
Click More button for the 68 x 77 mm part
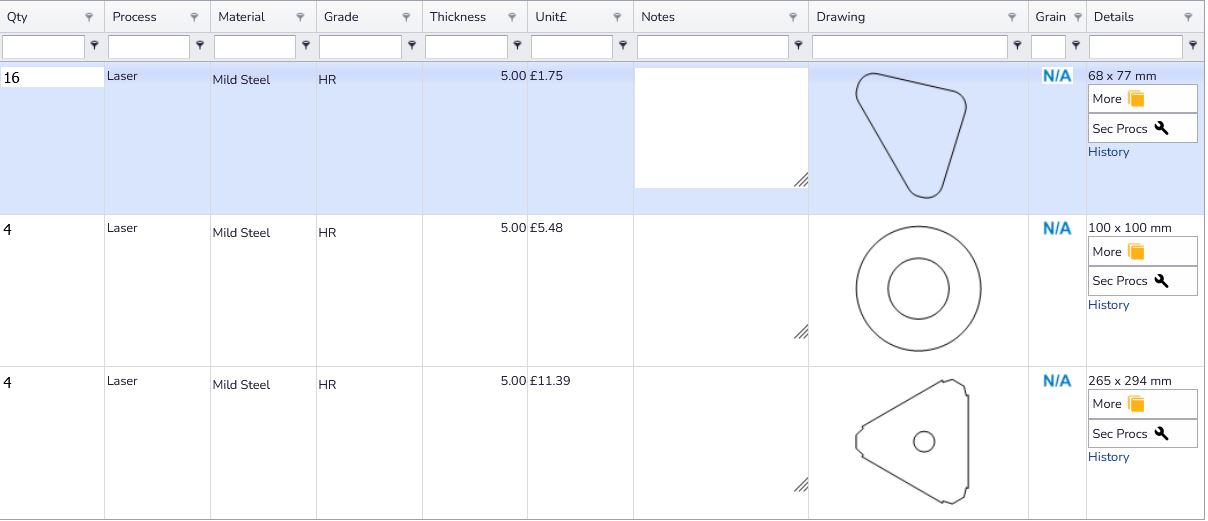[1142, 99]
